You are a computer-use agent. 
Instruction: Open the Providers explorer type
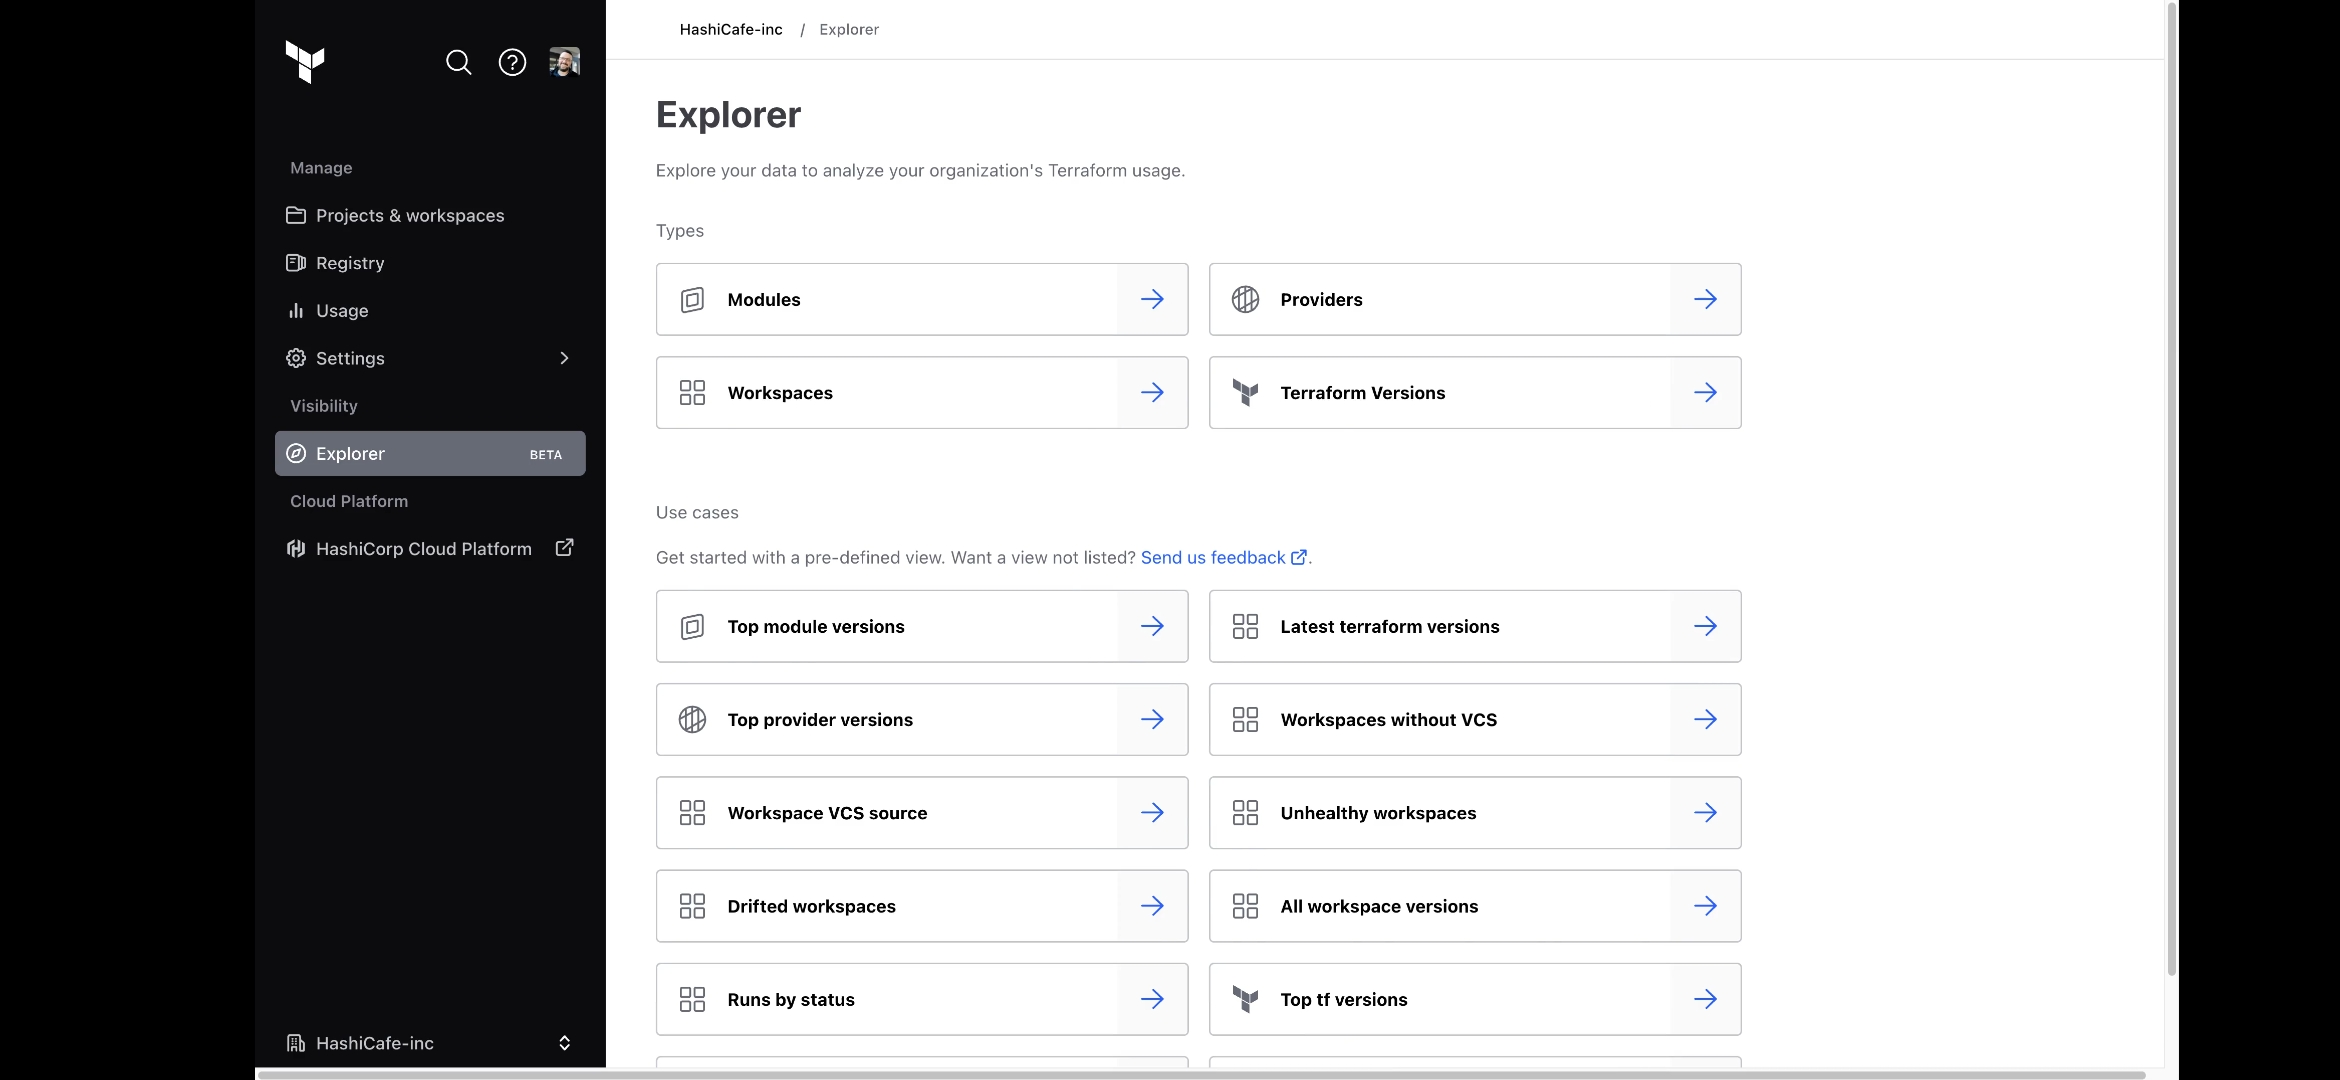click(x=1476, y=298)
